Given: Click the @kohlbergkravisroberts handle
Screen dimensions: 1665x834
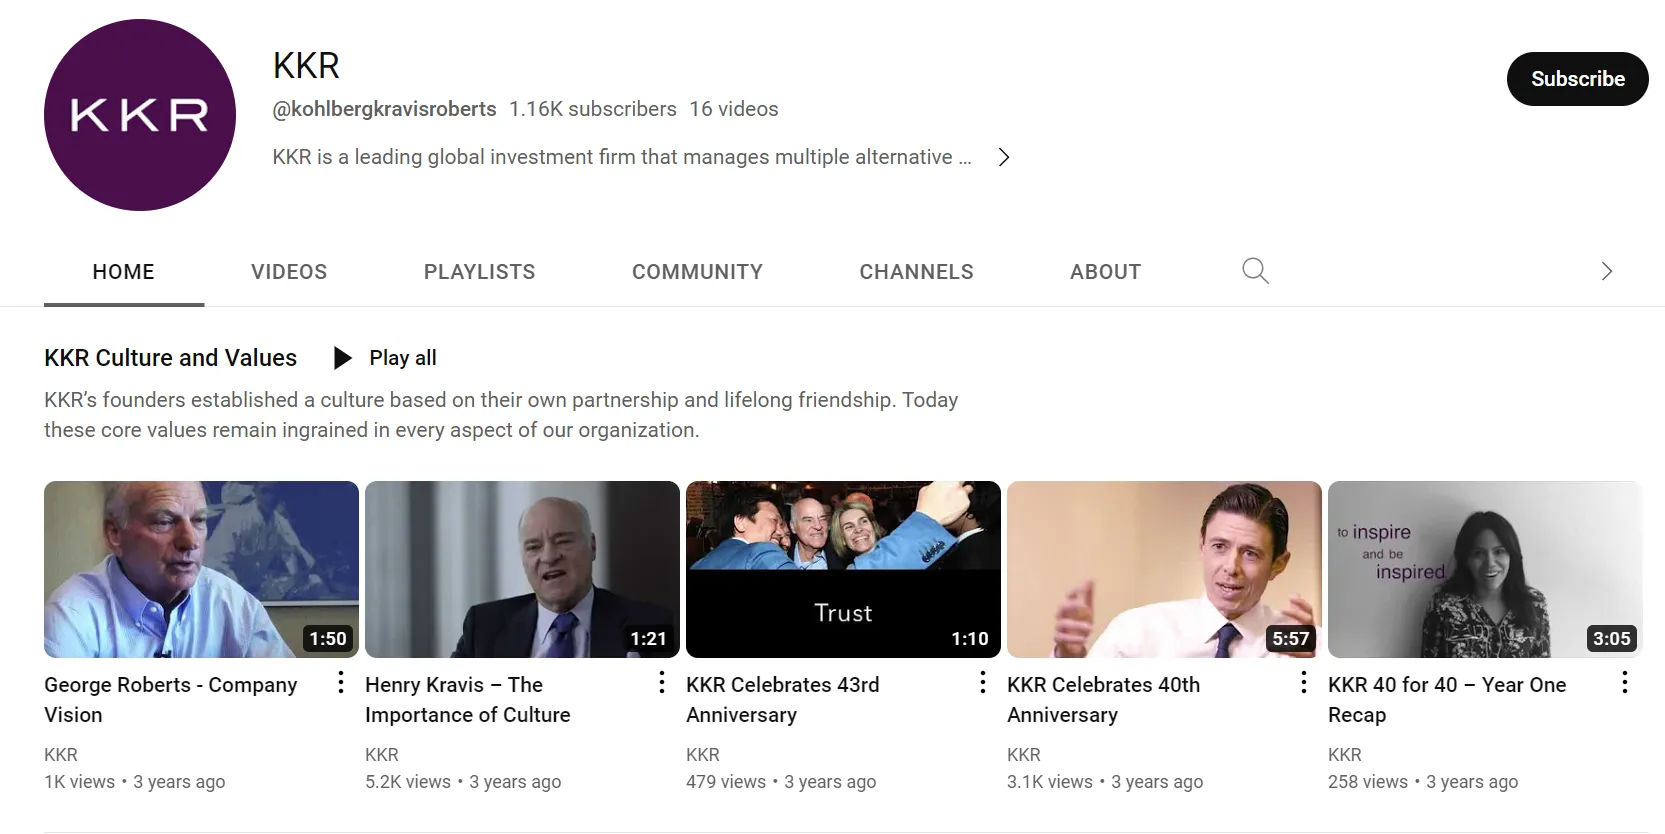Looking at the screenshot, I should (x=384, y=109).
